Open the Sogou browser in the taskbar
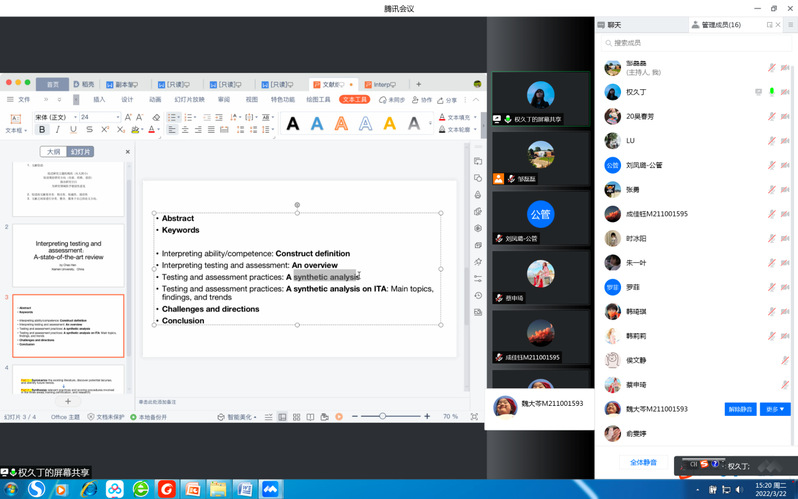The height and width of the screenshot is (499, 798). point(36,488)
